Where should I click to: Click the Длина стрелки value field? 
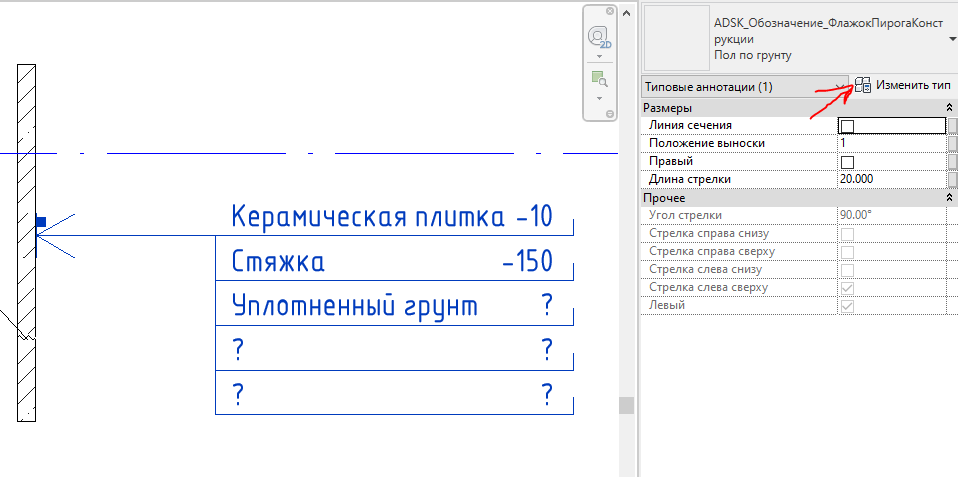pyautogui.click(x=890, y=179)
